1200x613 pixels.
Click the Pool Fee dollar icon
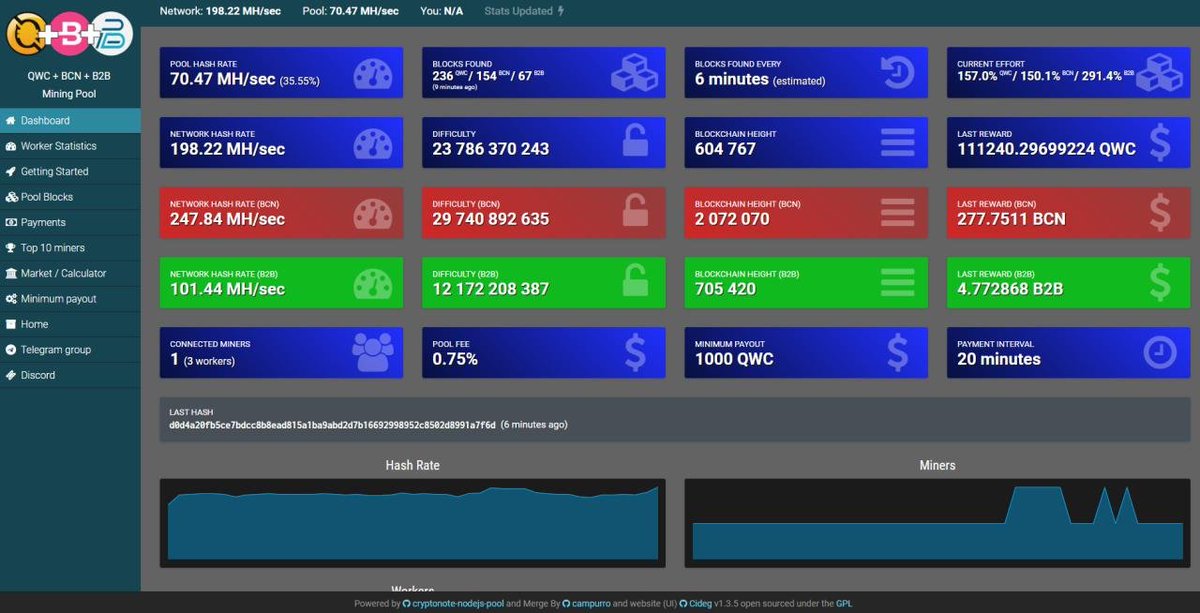(634, 353)
